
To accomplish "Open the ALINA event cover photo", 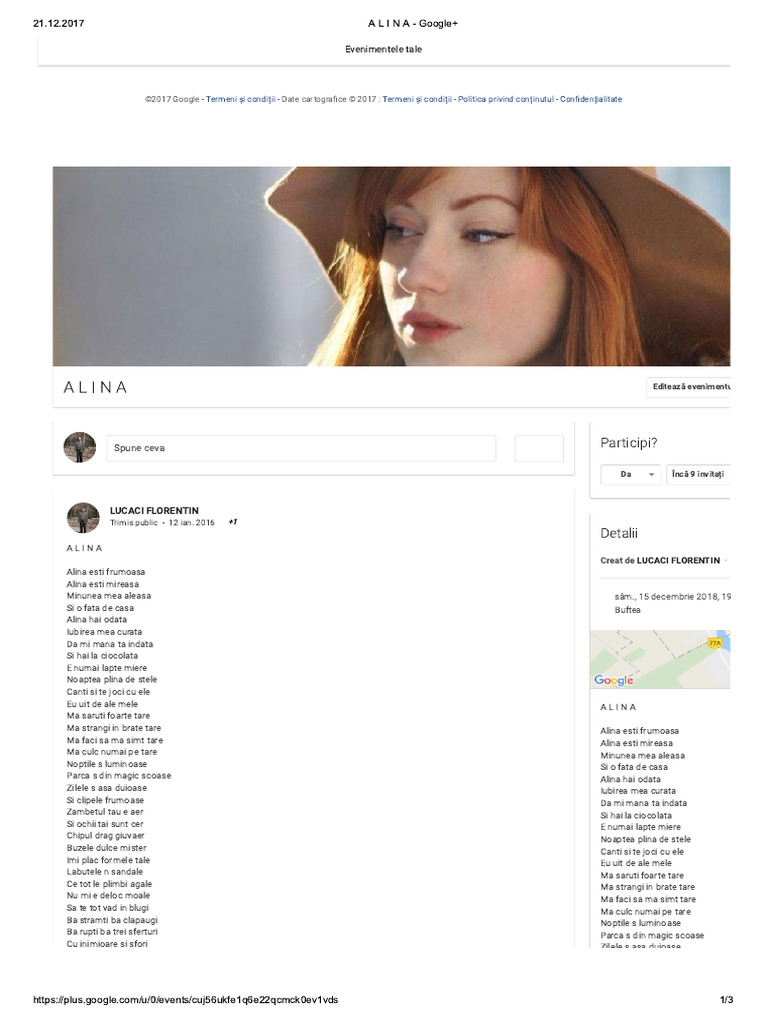I will point(391,266).
